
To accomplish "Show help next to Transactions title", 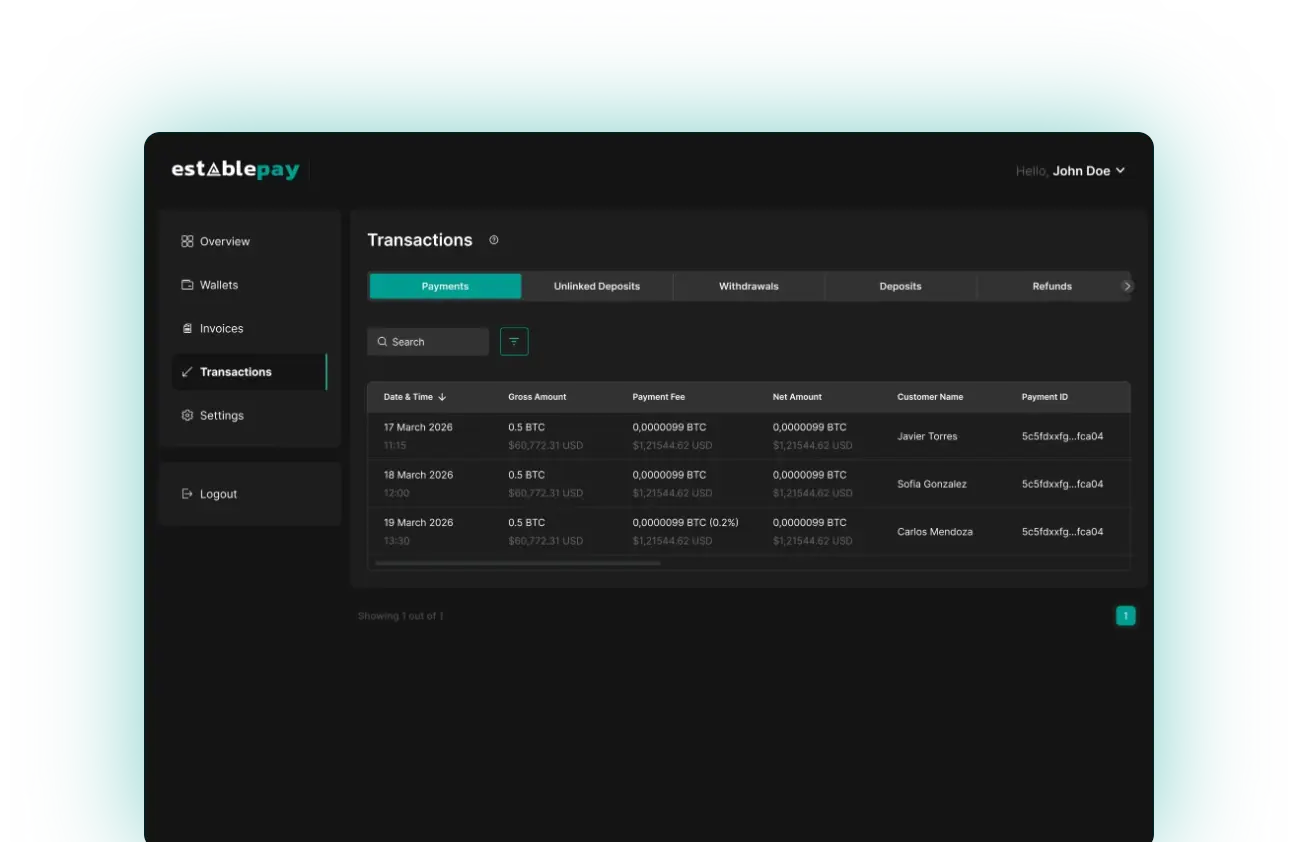I will point(494,240).
